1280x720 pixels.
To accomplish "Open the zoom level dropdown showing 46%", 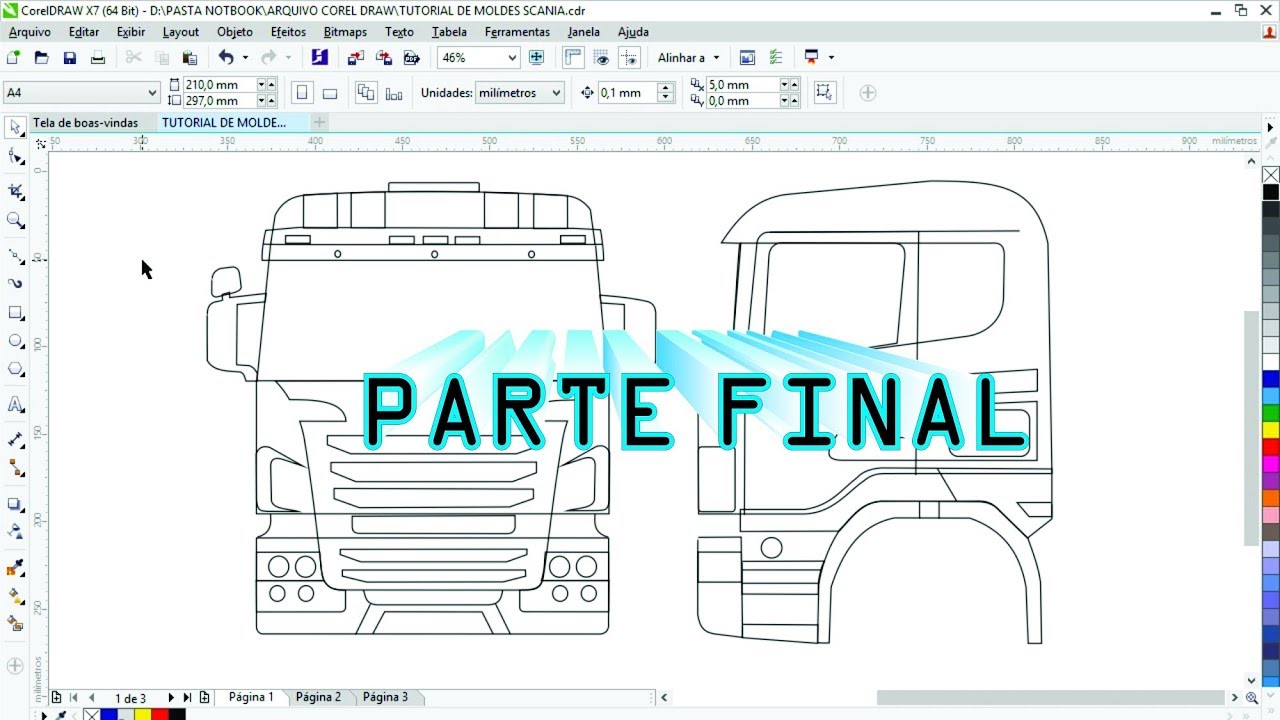I will [512, 58].
